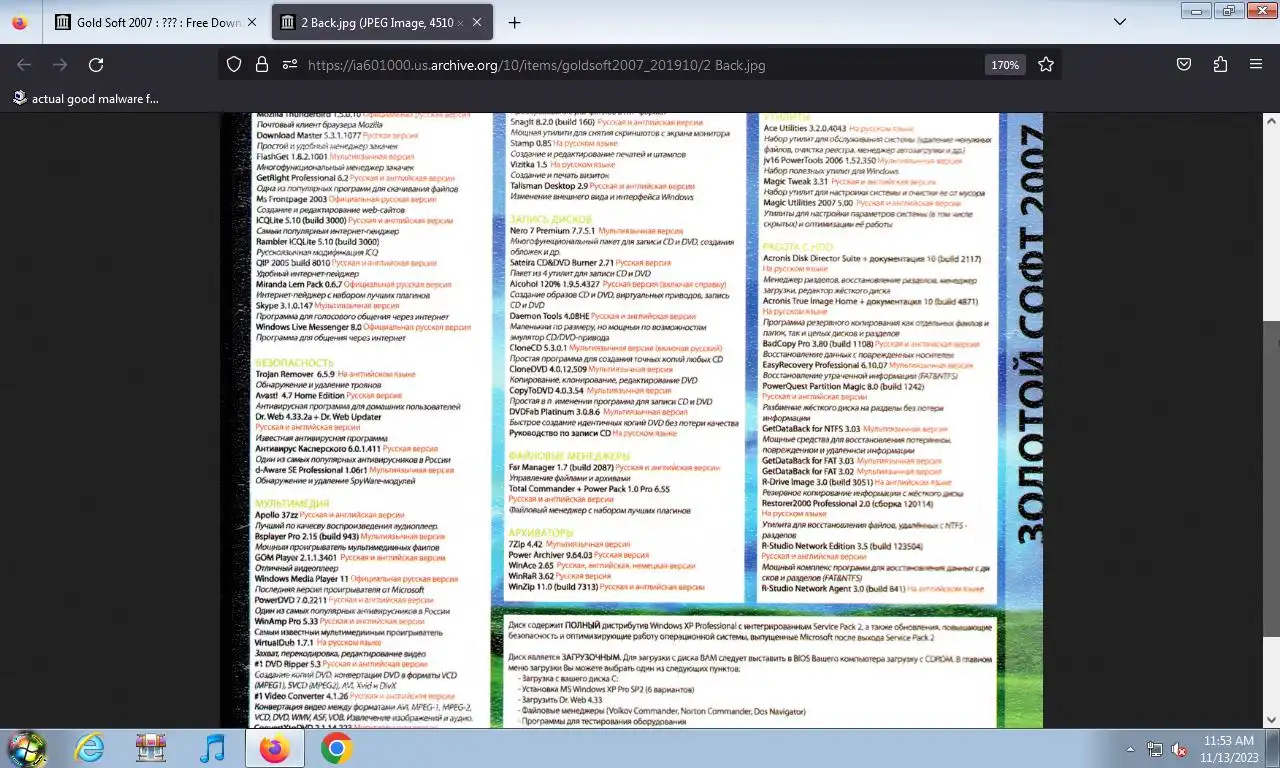Focus Firefox via its taskbar button
Image resolution: width=1280 pixels, height=768 pixels.
click(273, 748)
